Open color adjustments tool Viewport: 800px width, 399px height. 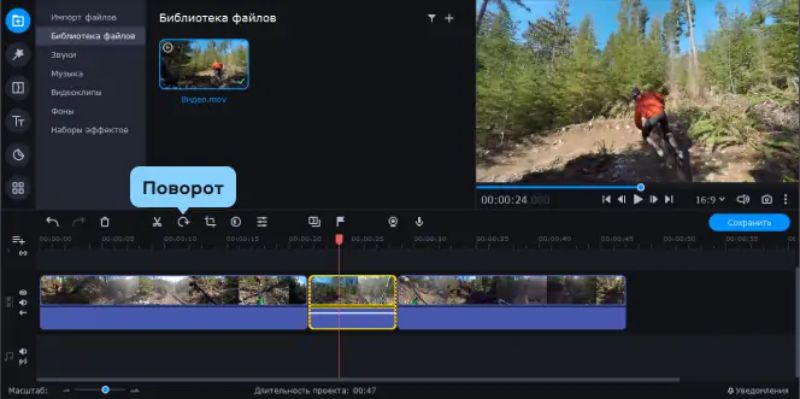click(236, 222)
